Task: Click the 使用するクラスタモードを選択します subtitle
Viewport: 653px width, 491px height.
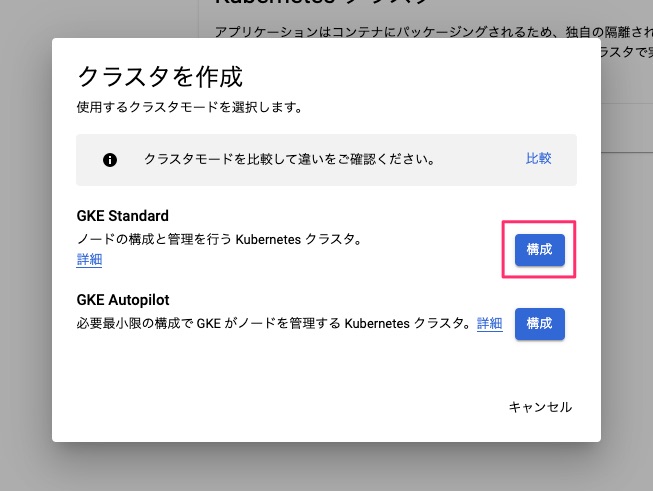Action: tap(189, 107)
